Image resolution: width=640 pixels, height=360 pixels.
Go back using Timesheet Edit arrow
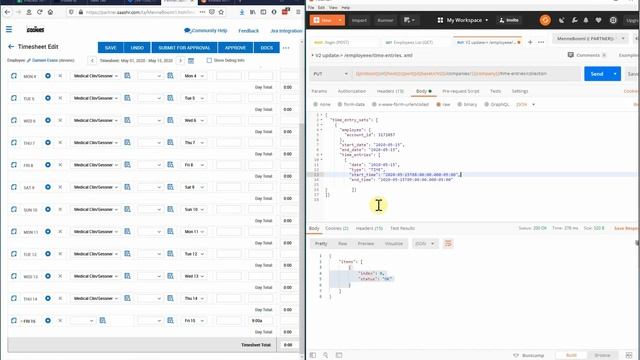(11, 47)
